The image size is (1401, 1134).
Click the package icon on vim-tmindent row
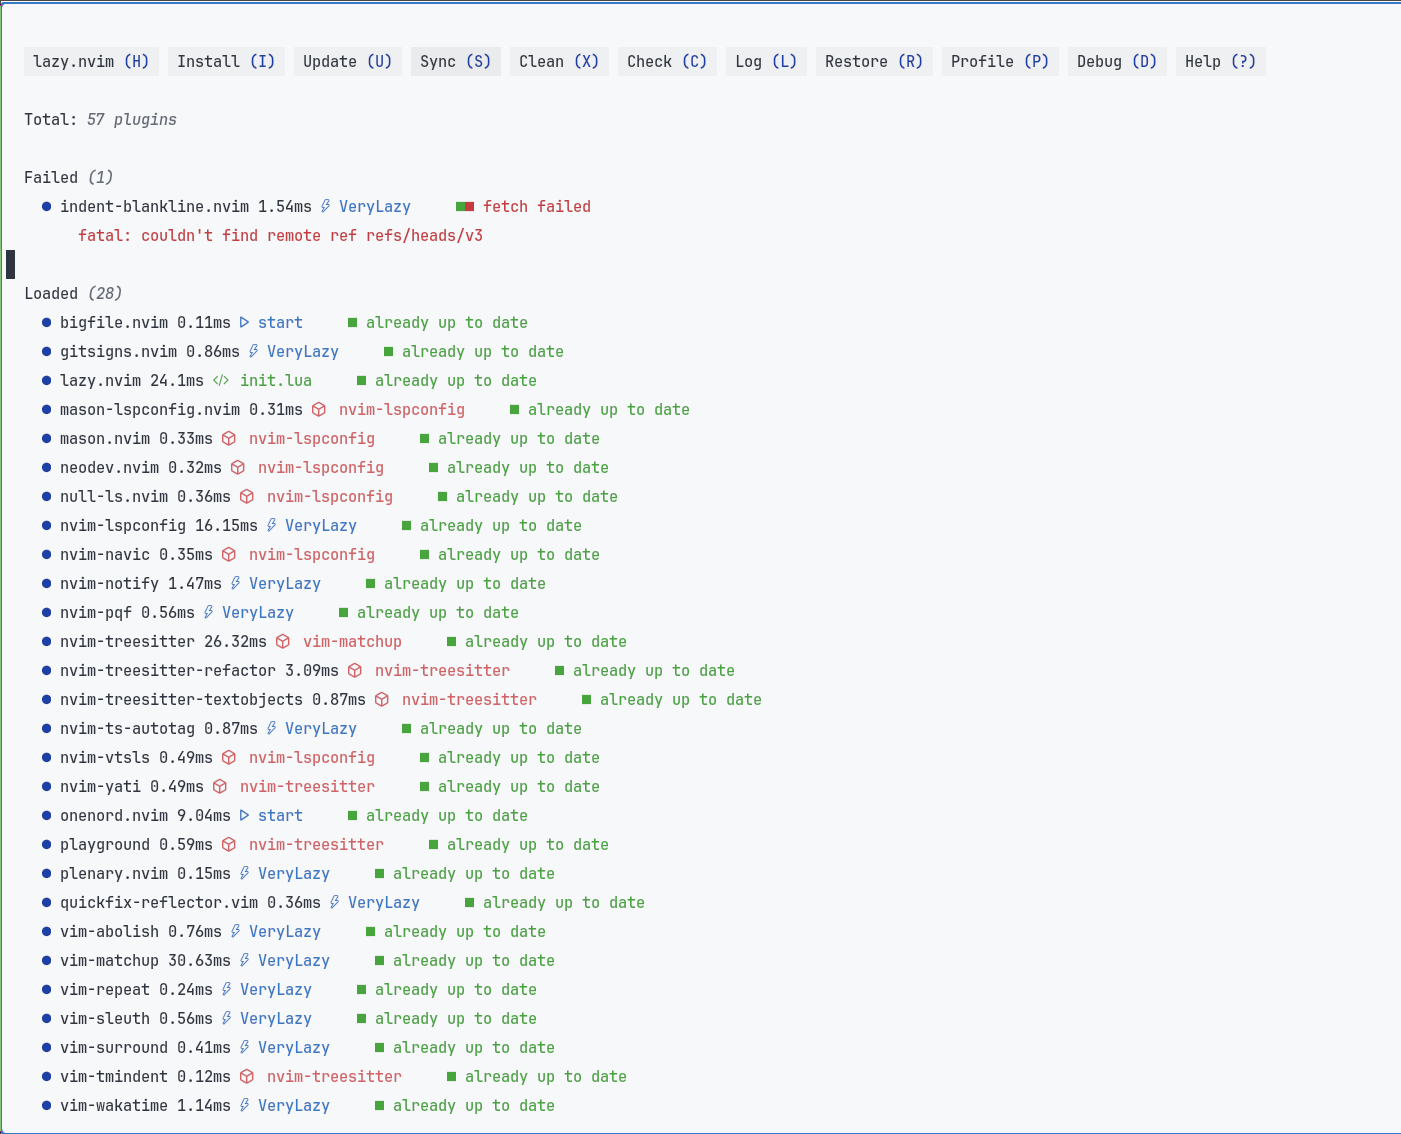coord(247,1076)
